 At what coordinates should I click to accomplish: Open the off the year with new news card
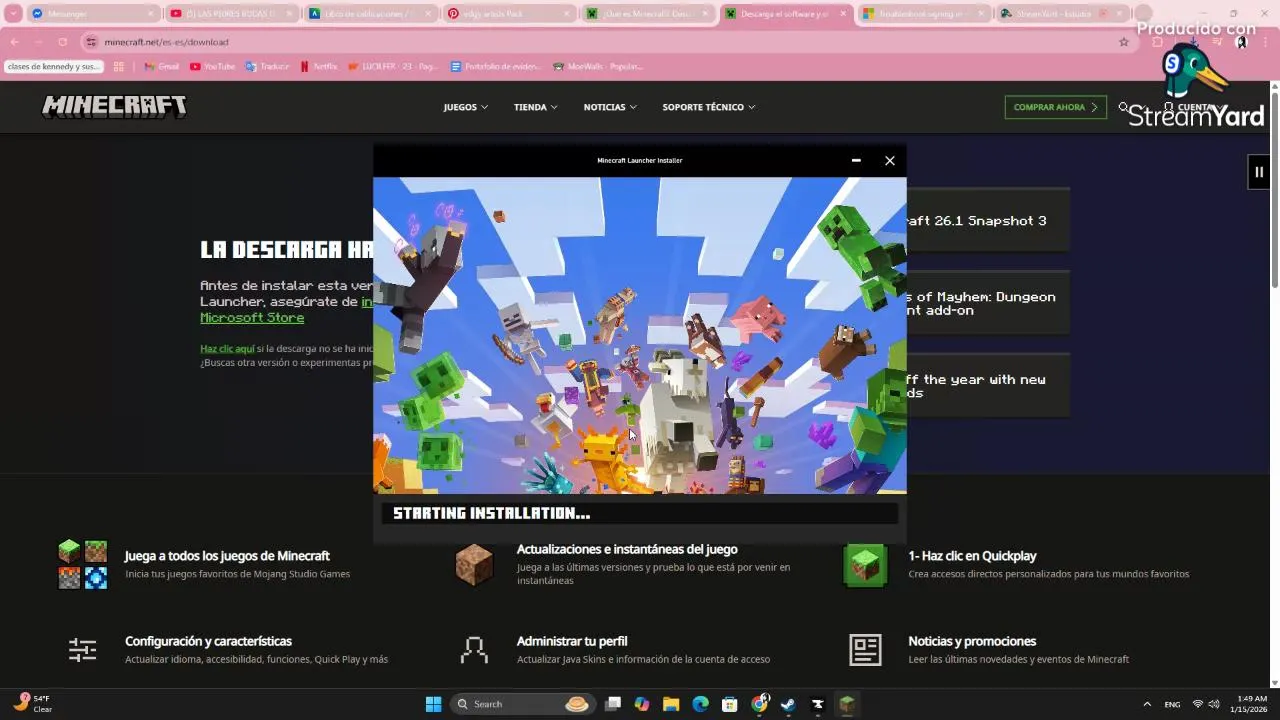click(988, 386)
